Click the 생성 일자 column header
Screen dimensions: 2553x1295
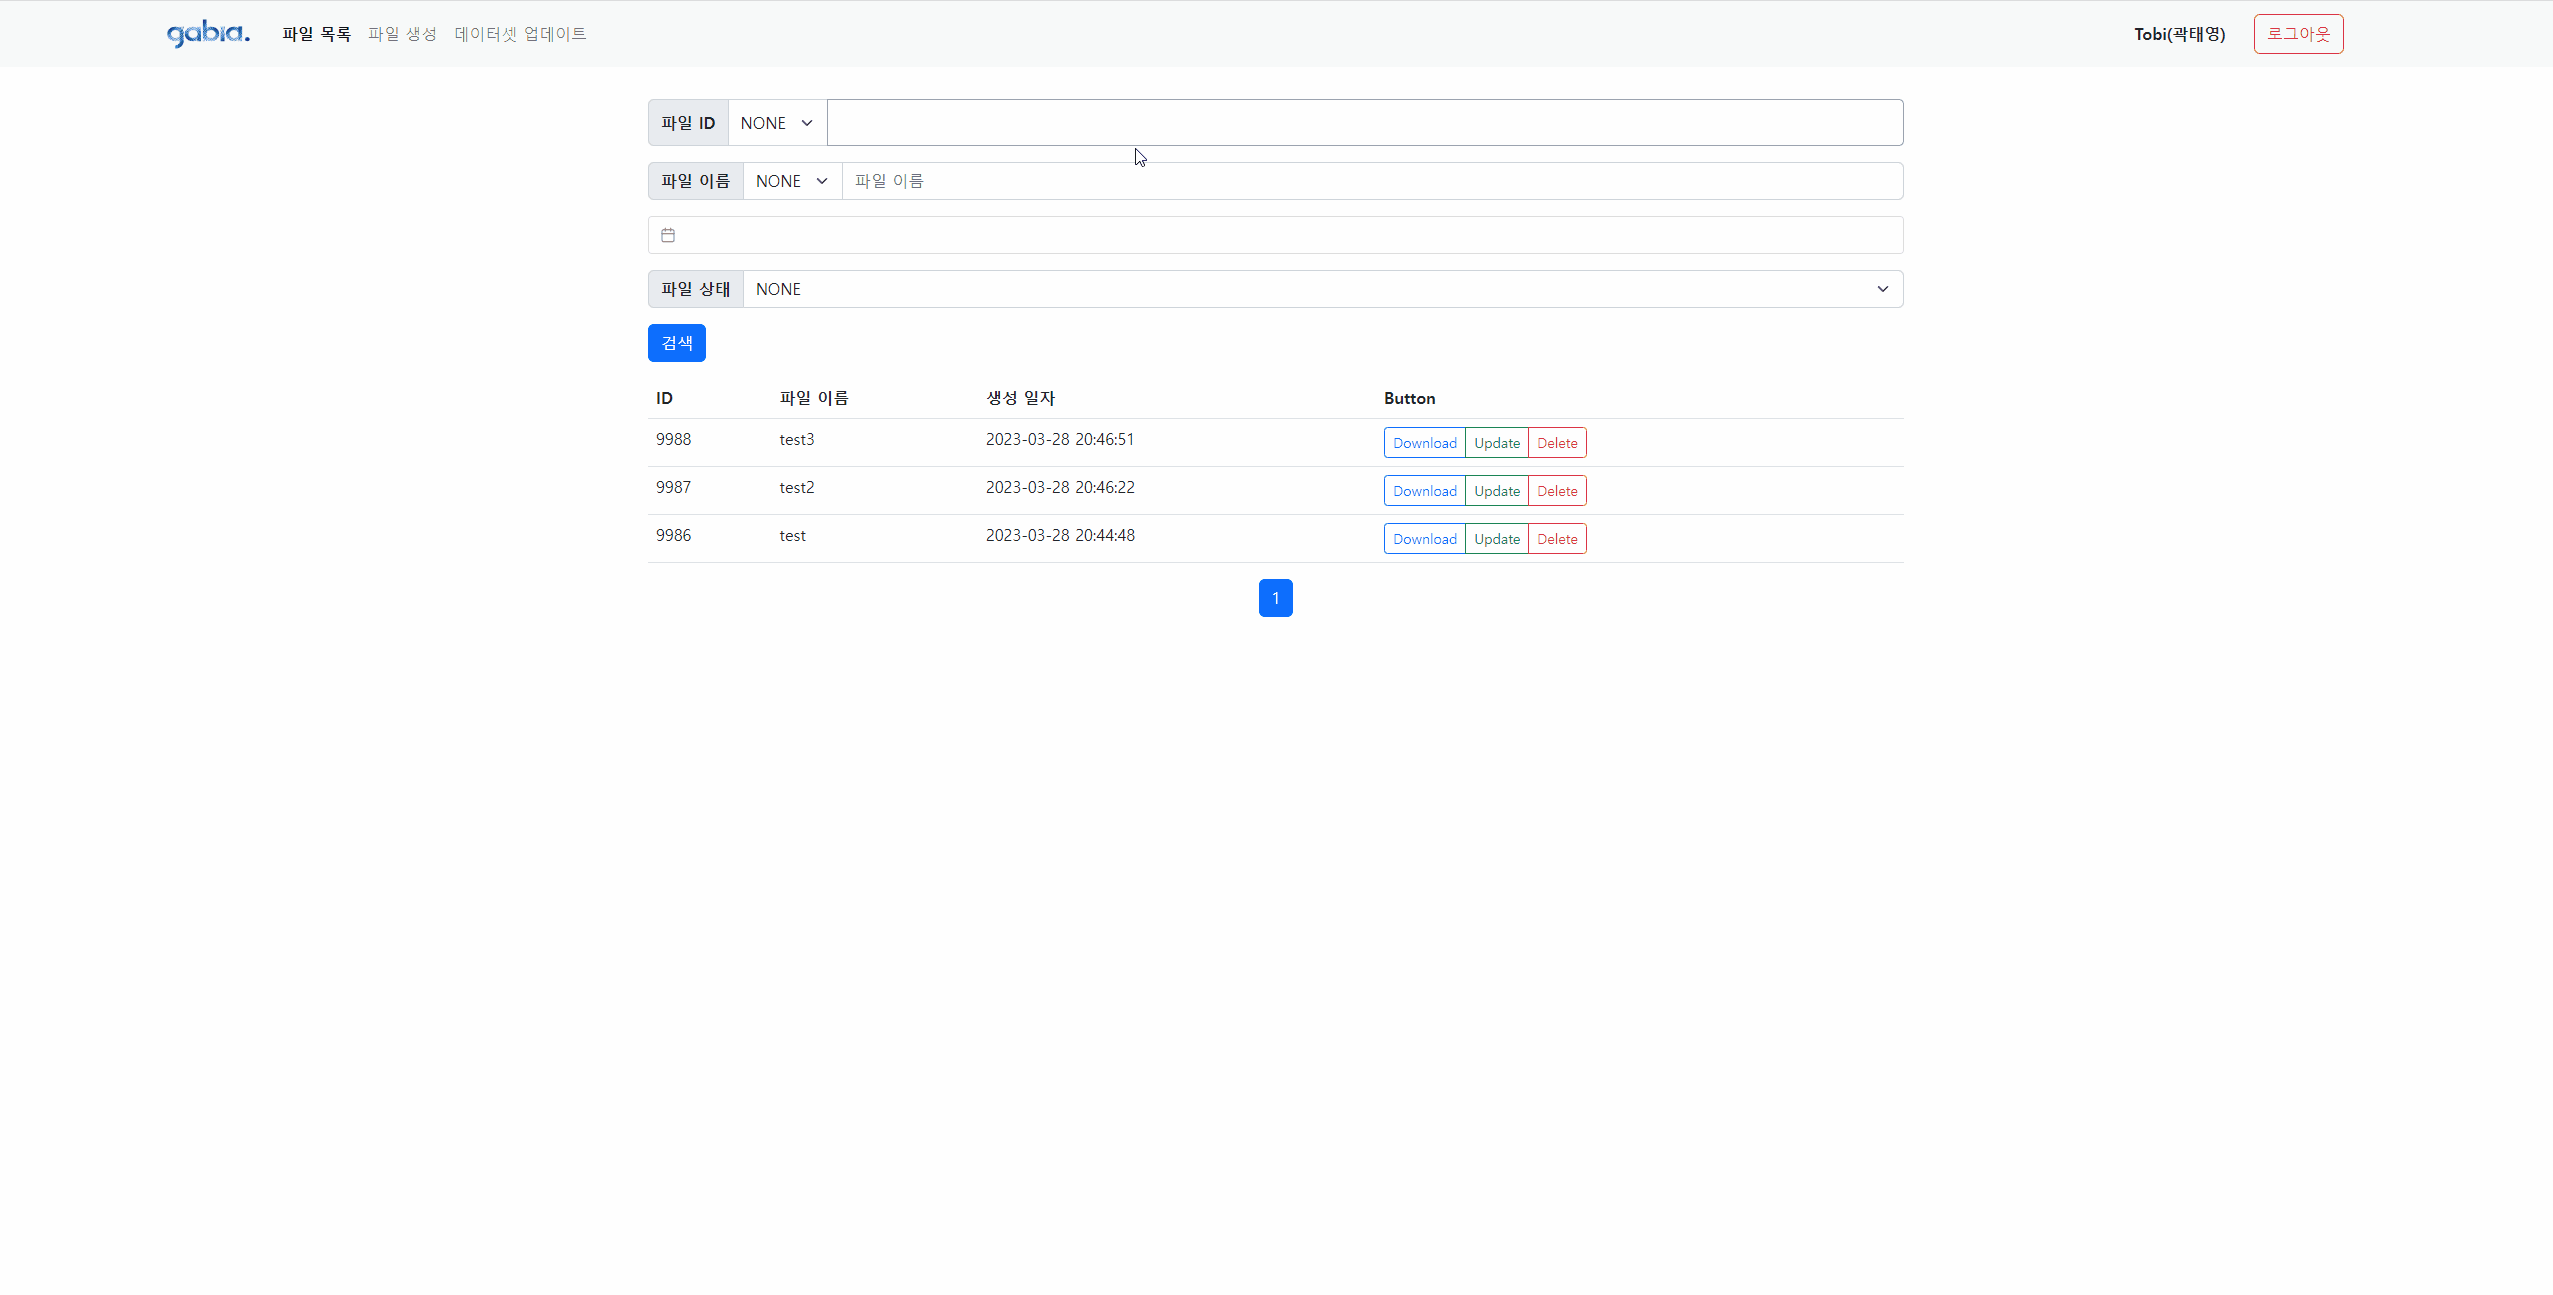(x=1020, y=398)
